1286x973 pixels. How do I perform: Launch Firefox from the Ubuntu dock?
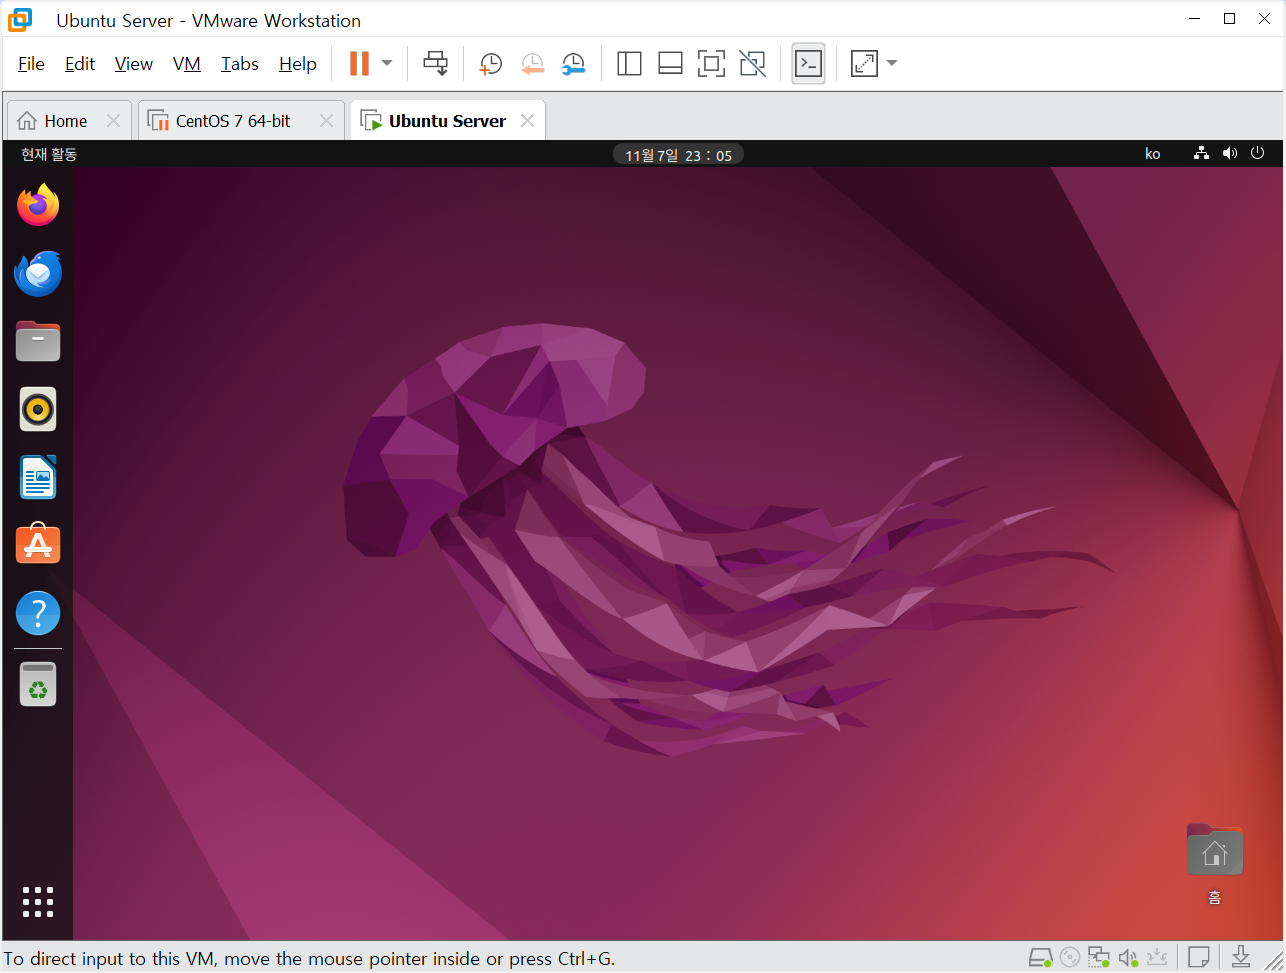38,205
